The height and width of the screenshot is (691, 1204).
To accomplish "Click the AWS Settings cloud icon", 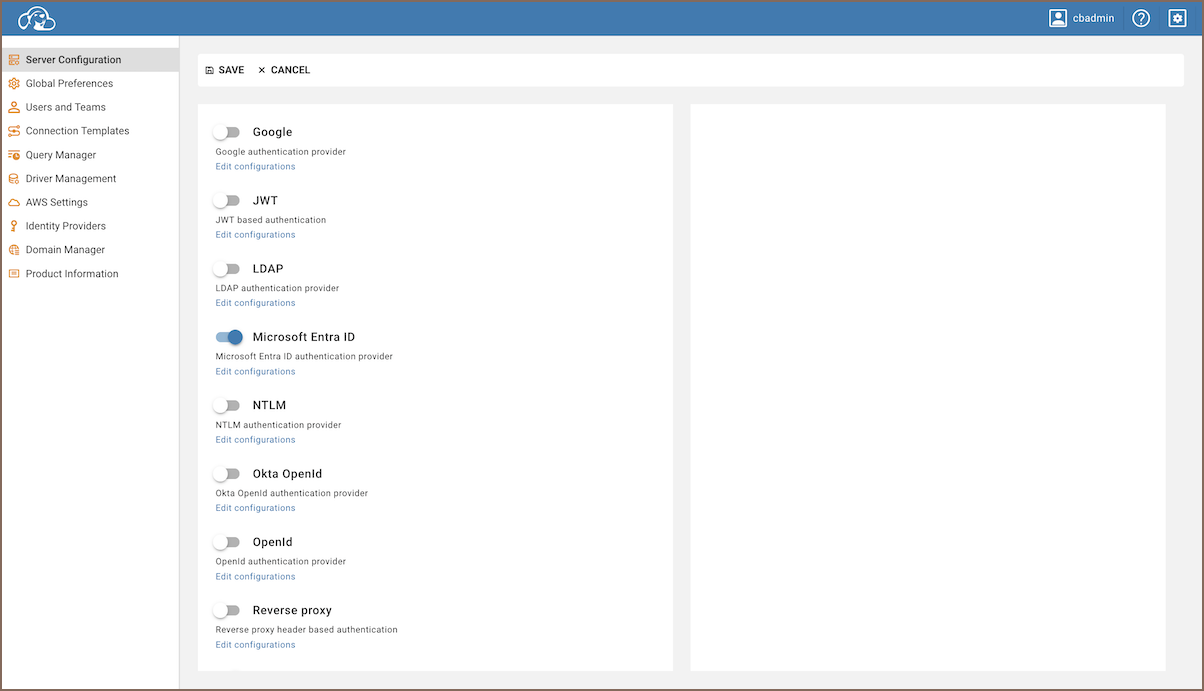I will [14, 202].
